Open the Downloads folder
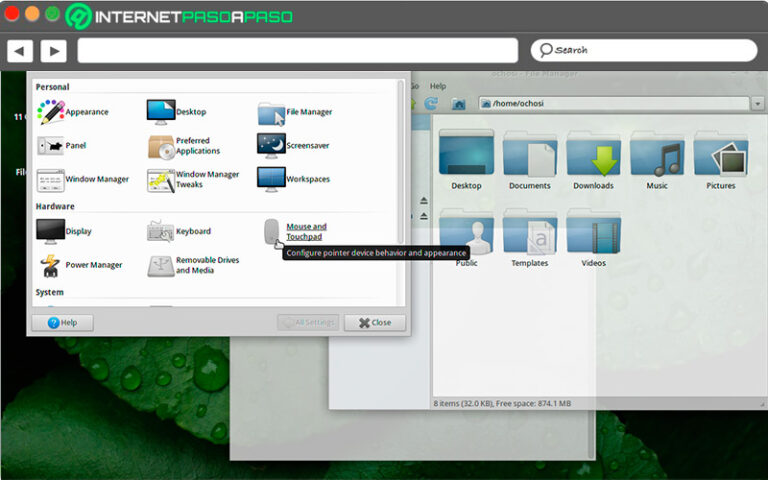Screen dimensions: 768x480 pos(593,160)
